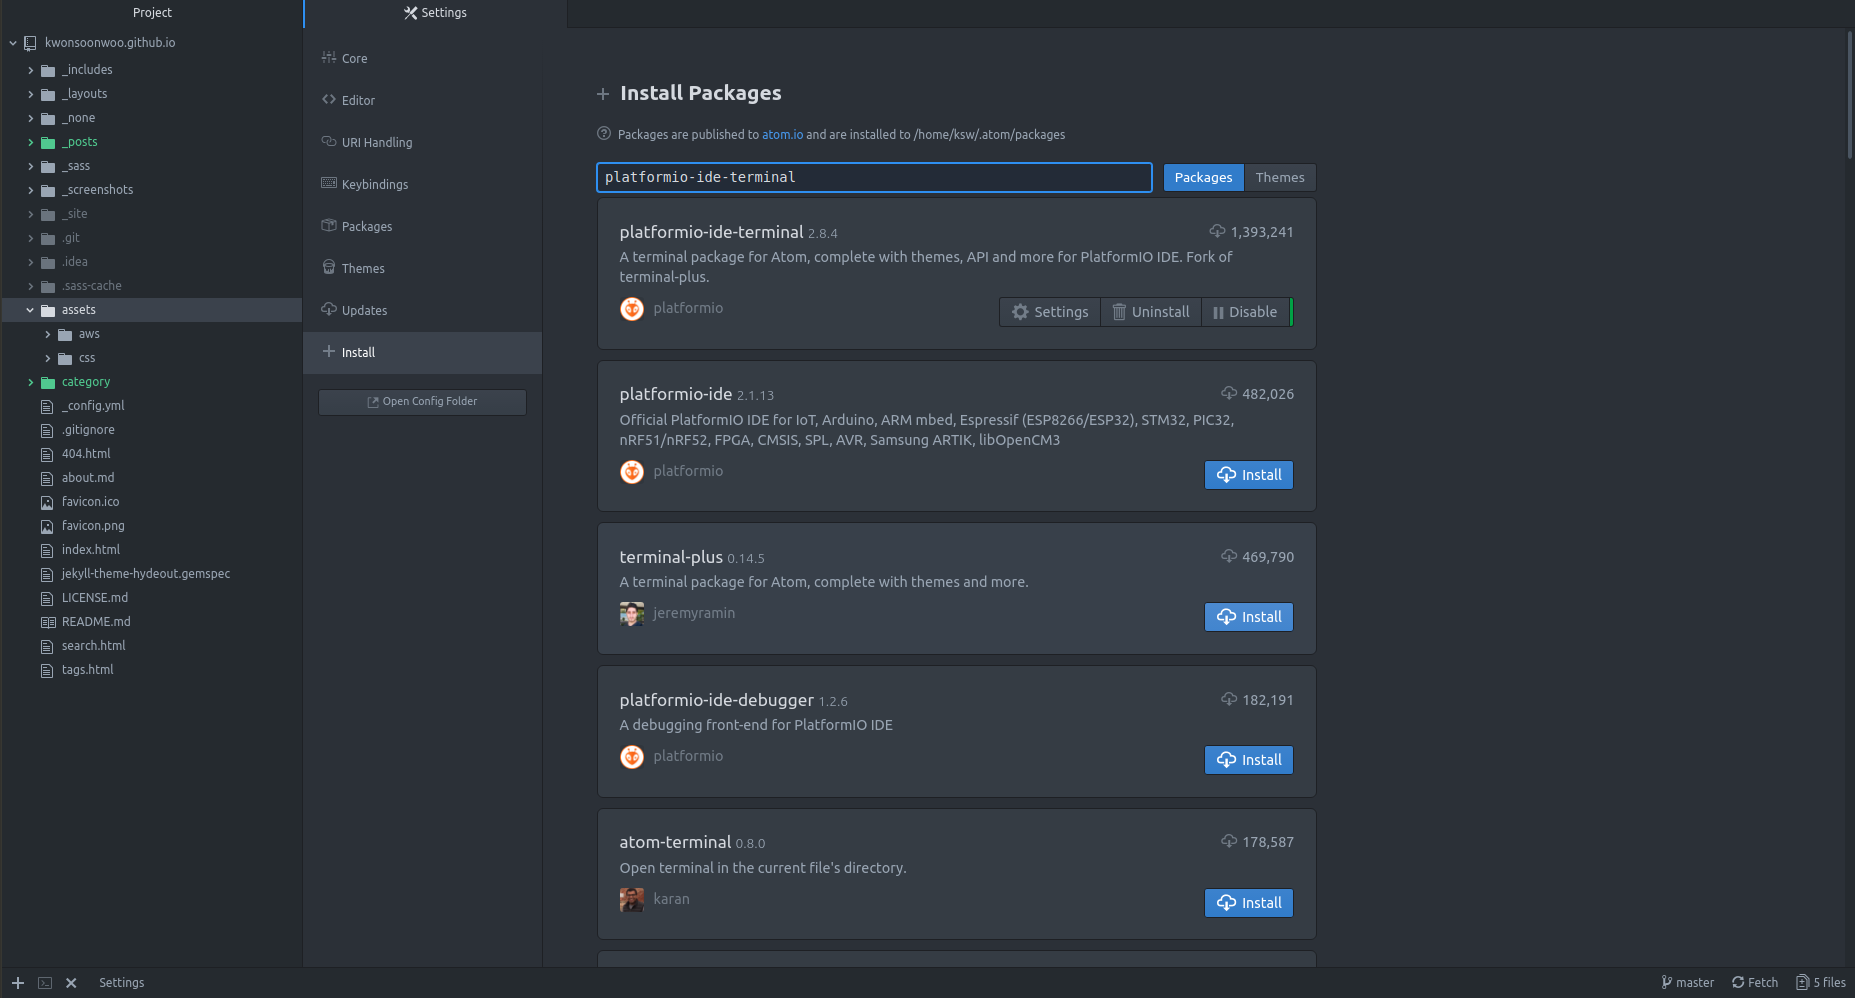This screenshot has width=1855, height=998.
Task: Open terminal icon in status bar
Action: [45, 983]
